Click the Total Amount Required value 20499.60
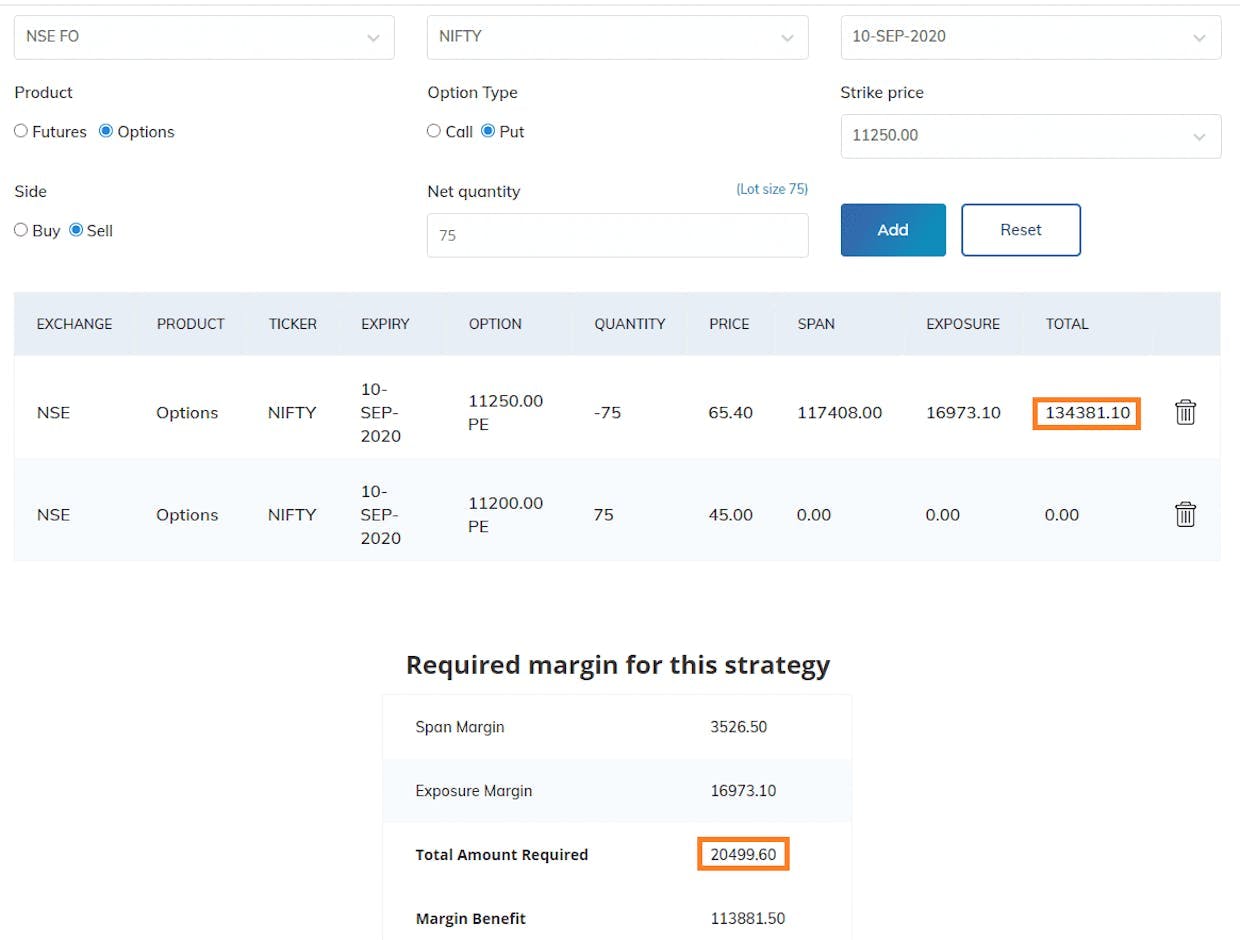1240x940 pixels. point(743,854)
